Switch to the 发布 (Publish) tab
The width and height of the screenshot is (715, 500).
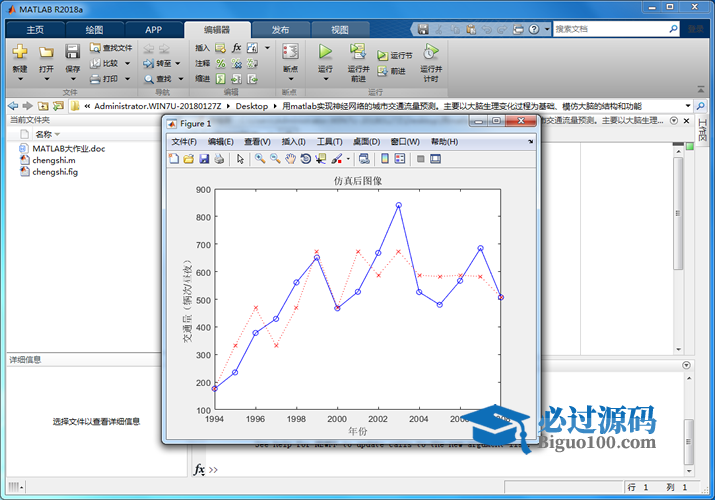coord(280,30)
